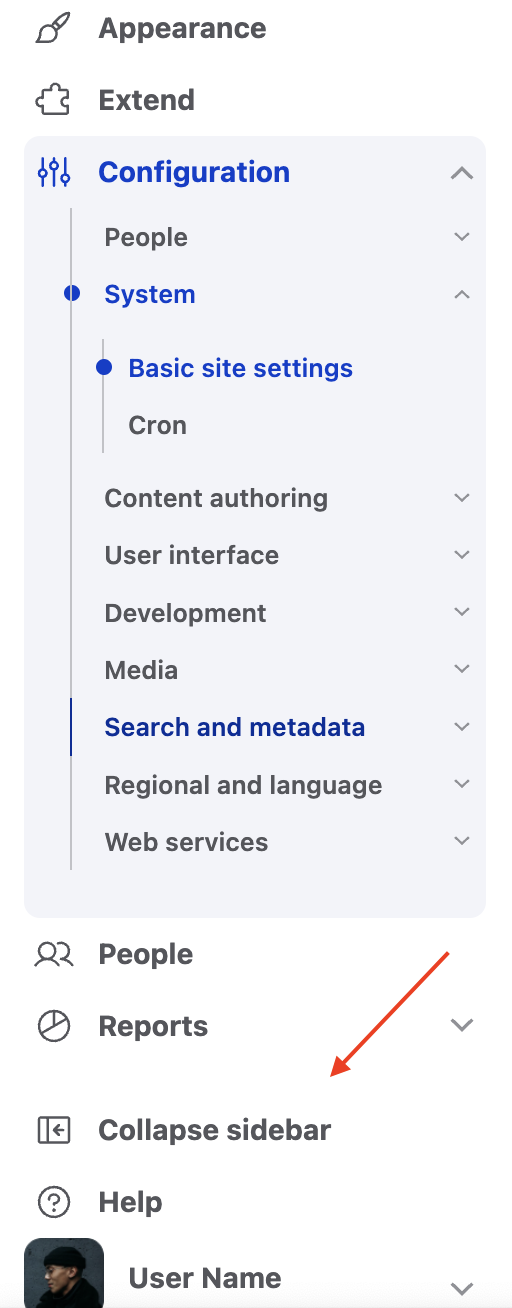This screenshot has width=512, height=1308.
Task: Select Regional and language menu item
Action: coord(243,785)
